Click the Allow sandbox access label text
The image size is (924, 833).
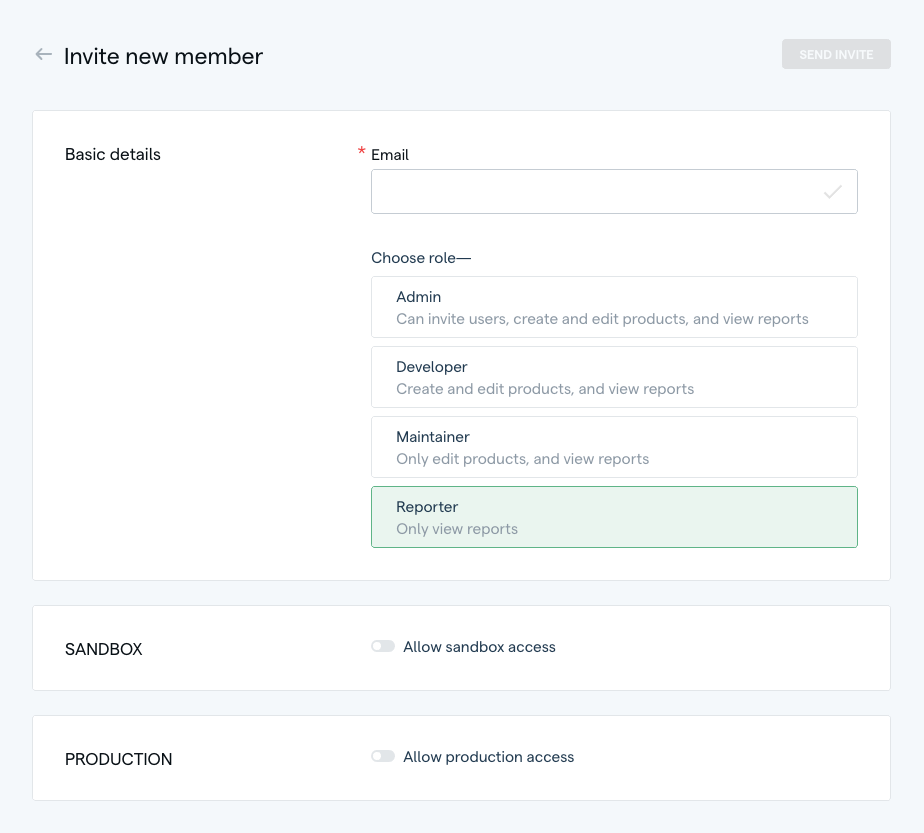click(x=479, y=647)
